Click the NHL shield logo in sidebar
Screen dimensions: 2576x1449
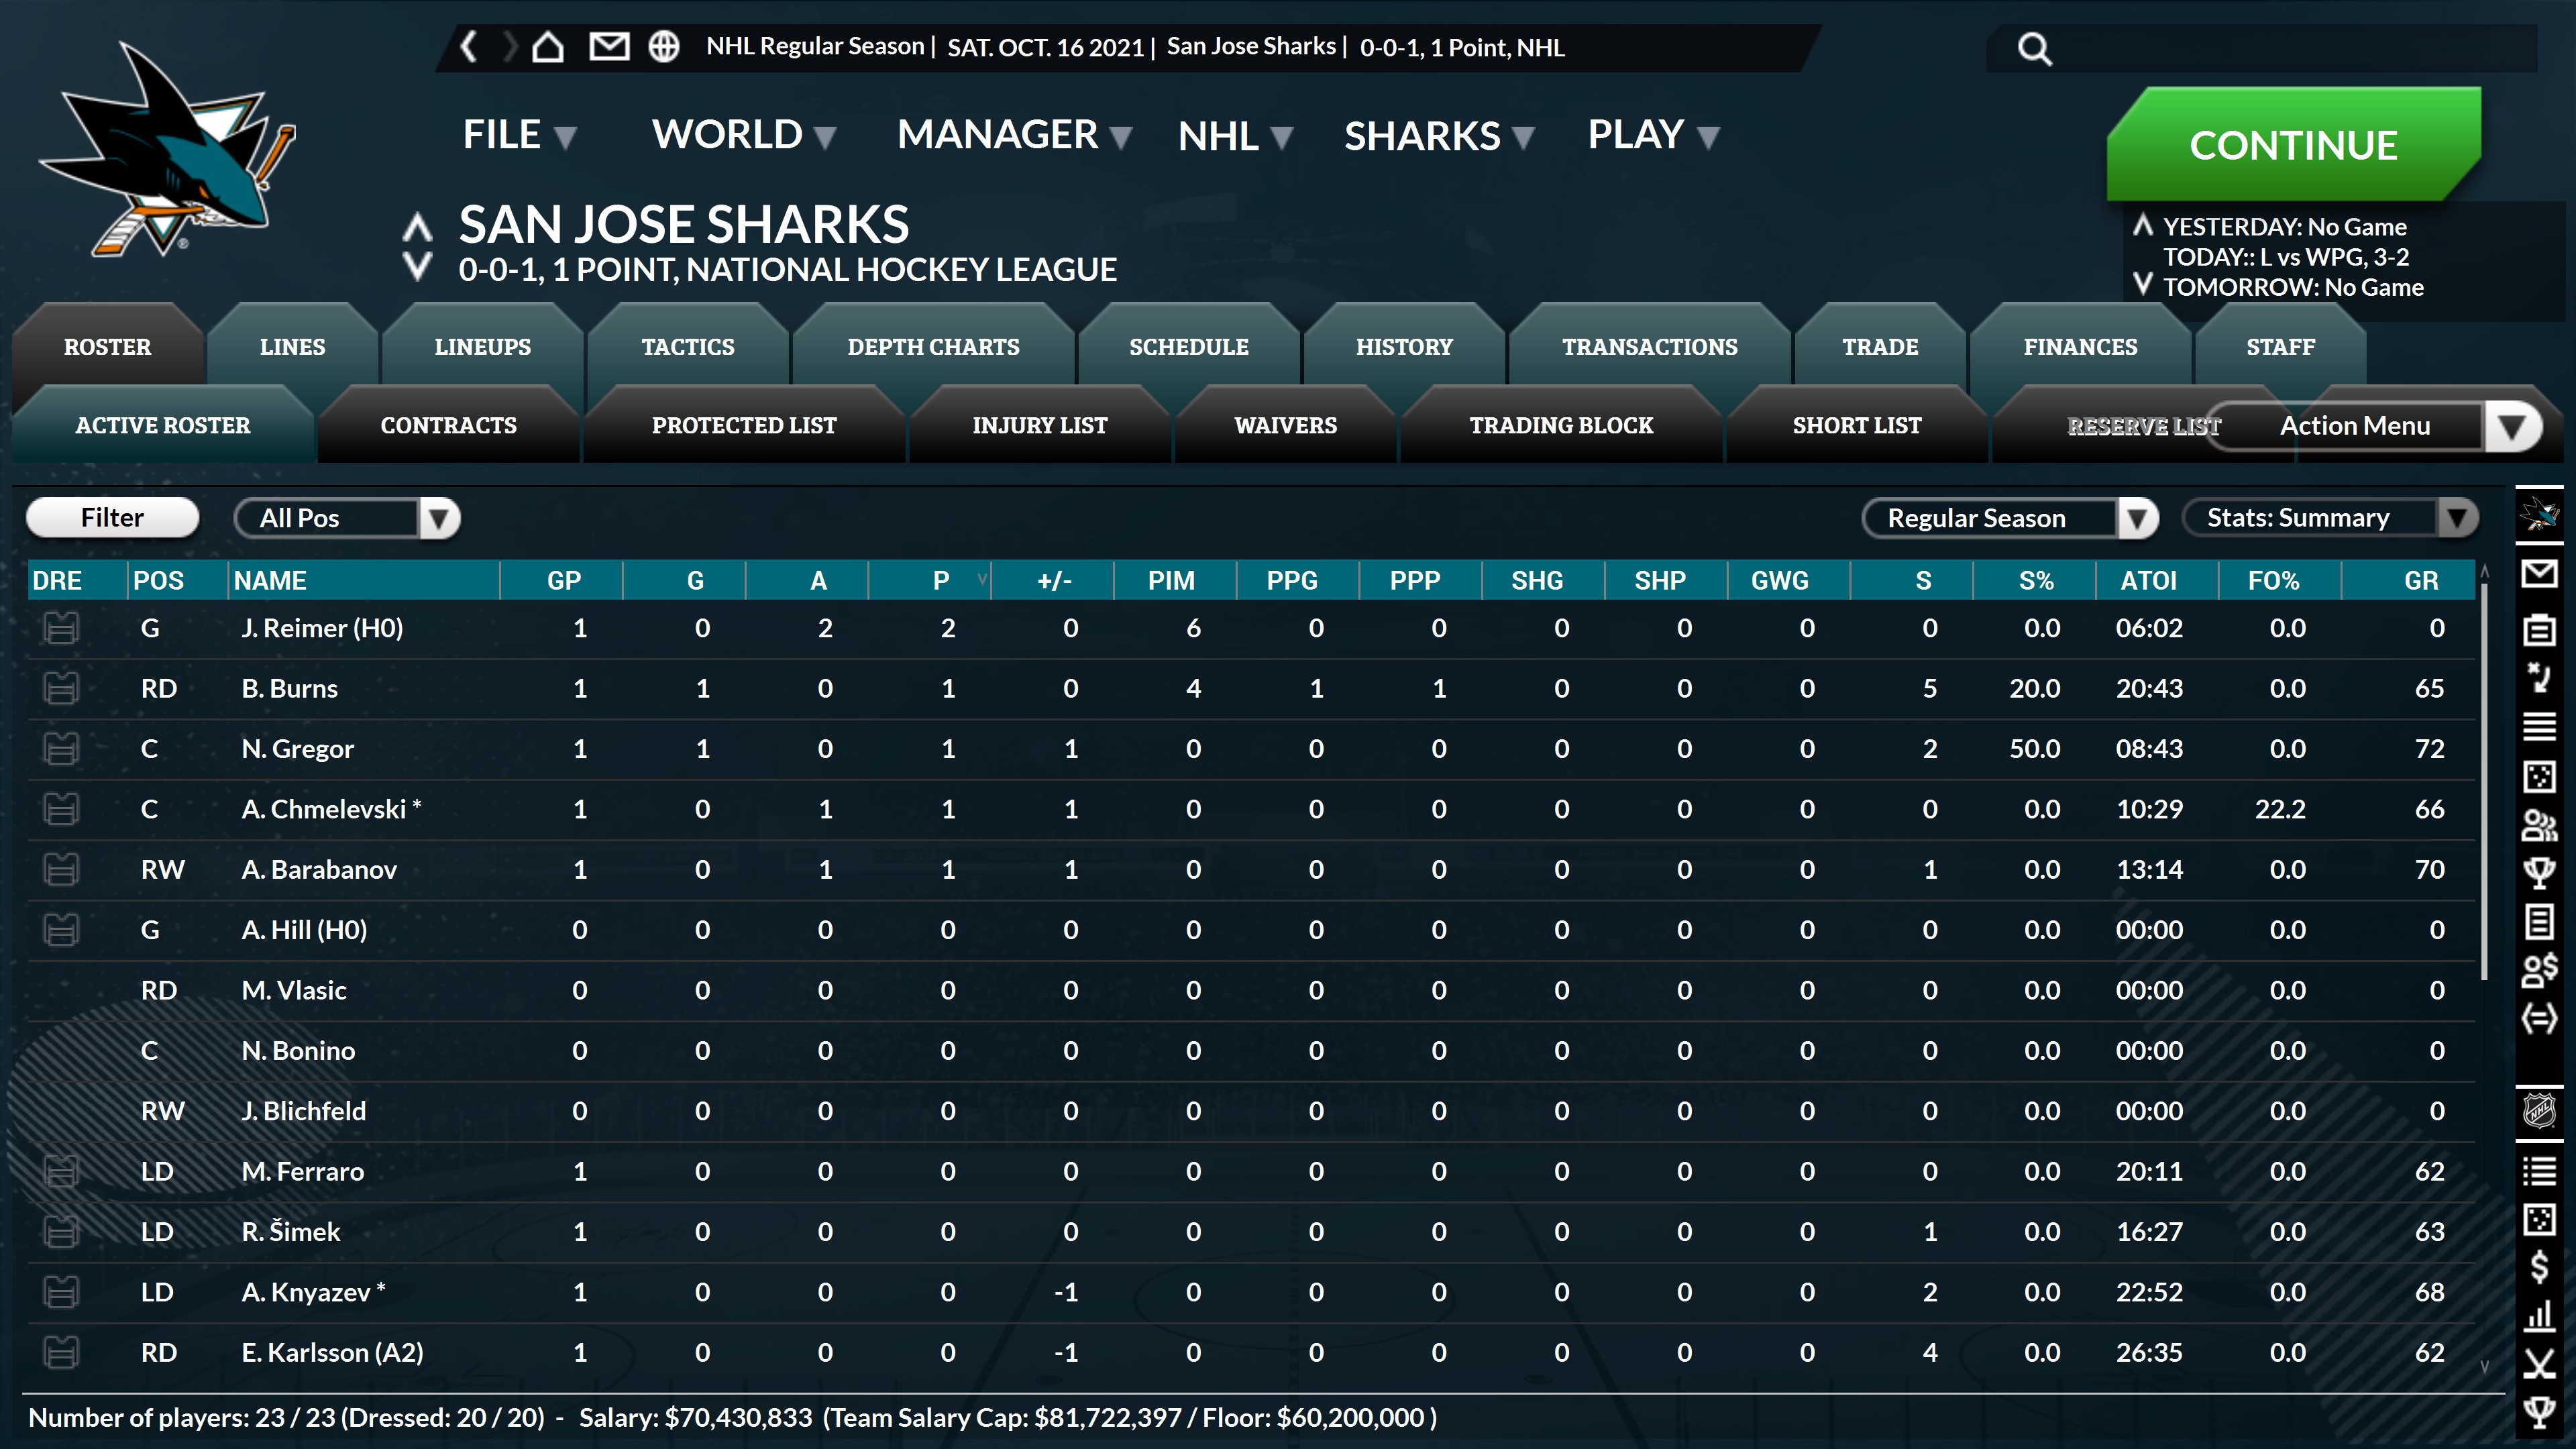[2539, 1110]
